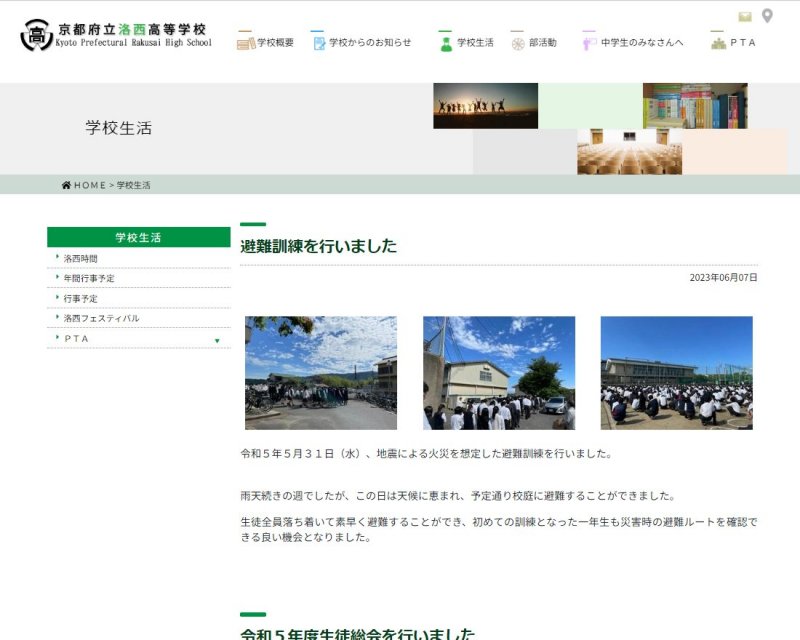Open 行事予定 sidebar link
Image resolution: width=800 pixels, height=640 pixels.
[x=81, y=298]
